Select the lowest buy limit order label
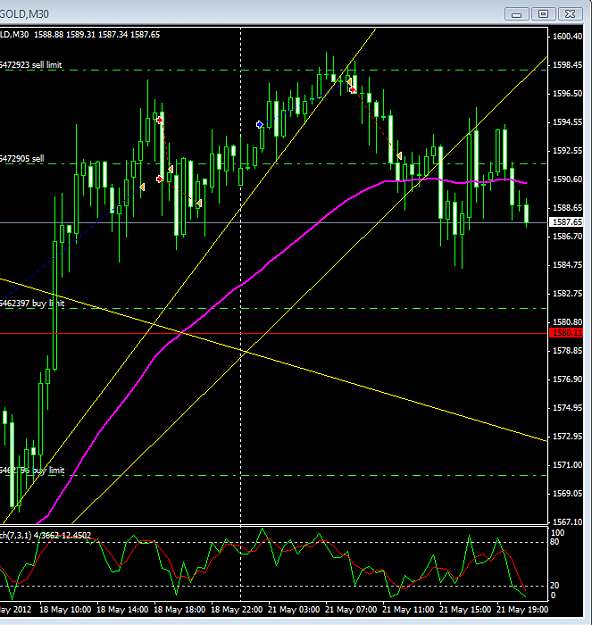The image size is (592, 625). [x=32, y=470]
